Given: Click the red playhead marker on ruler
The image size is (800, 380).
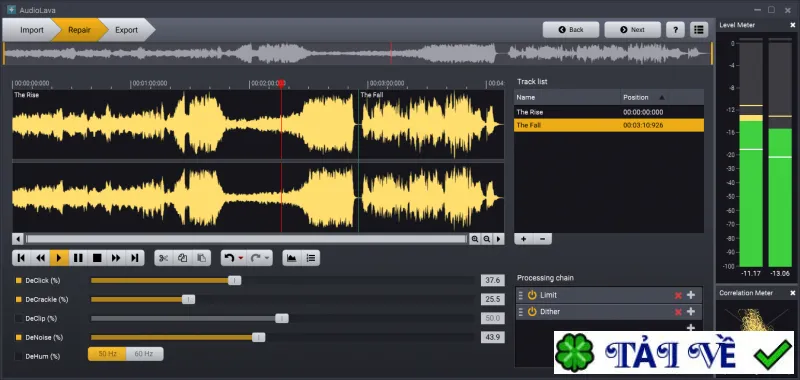Looking at the screenshot, I should point(281,83).
